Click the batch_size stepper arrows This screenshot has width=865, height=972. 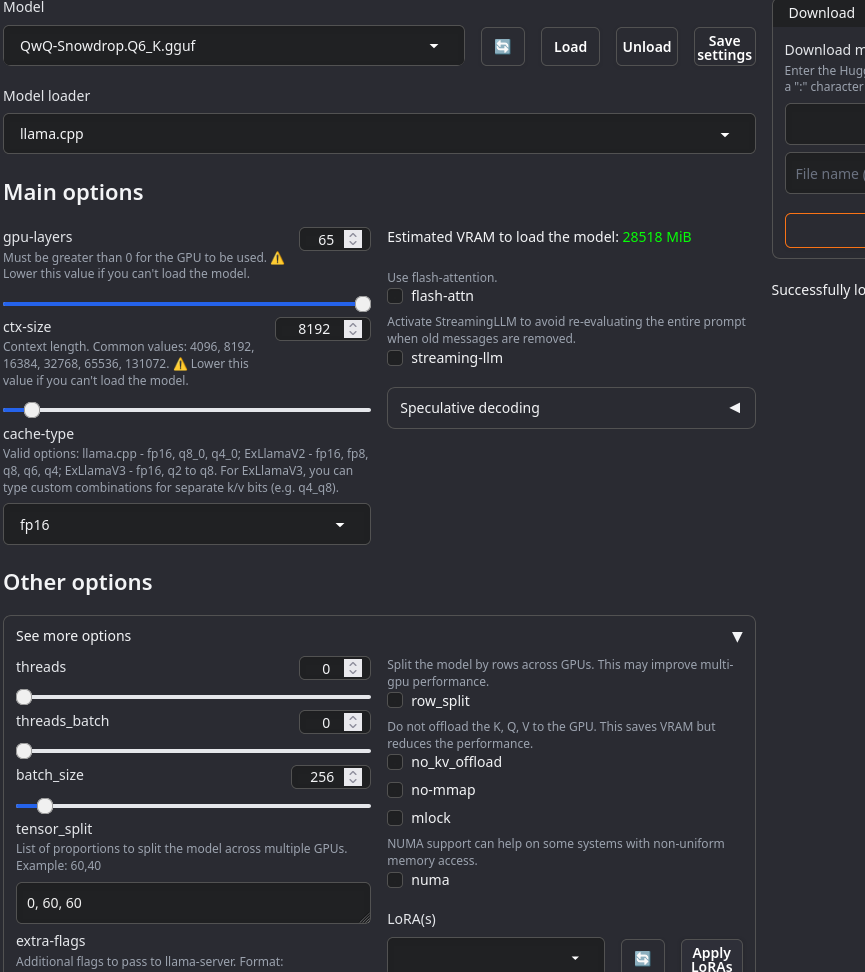pyautogui.click(x=352, y=776)
